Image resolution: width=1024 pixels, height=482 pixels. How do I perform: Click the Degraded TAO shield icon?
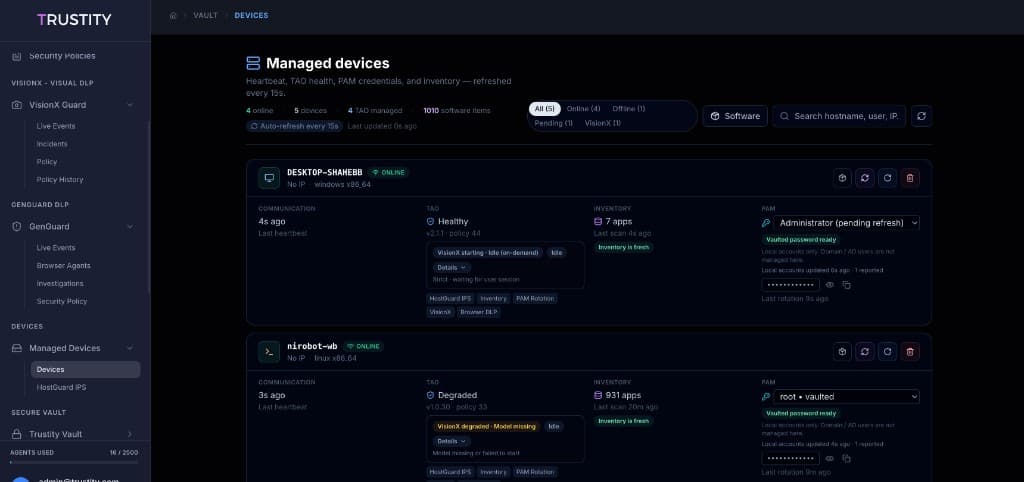tap(430, 395)
